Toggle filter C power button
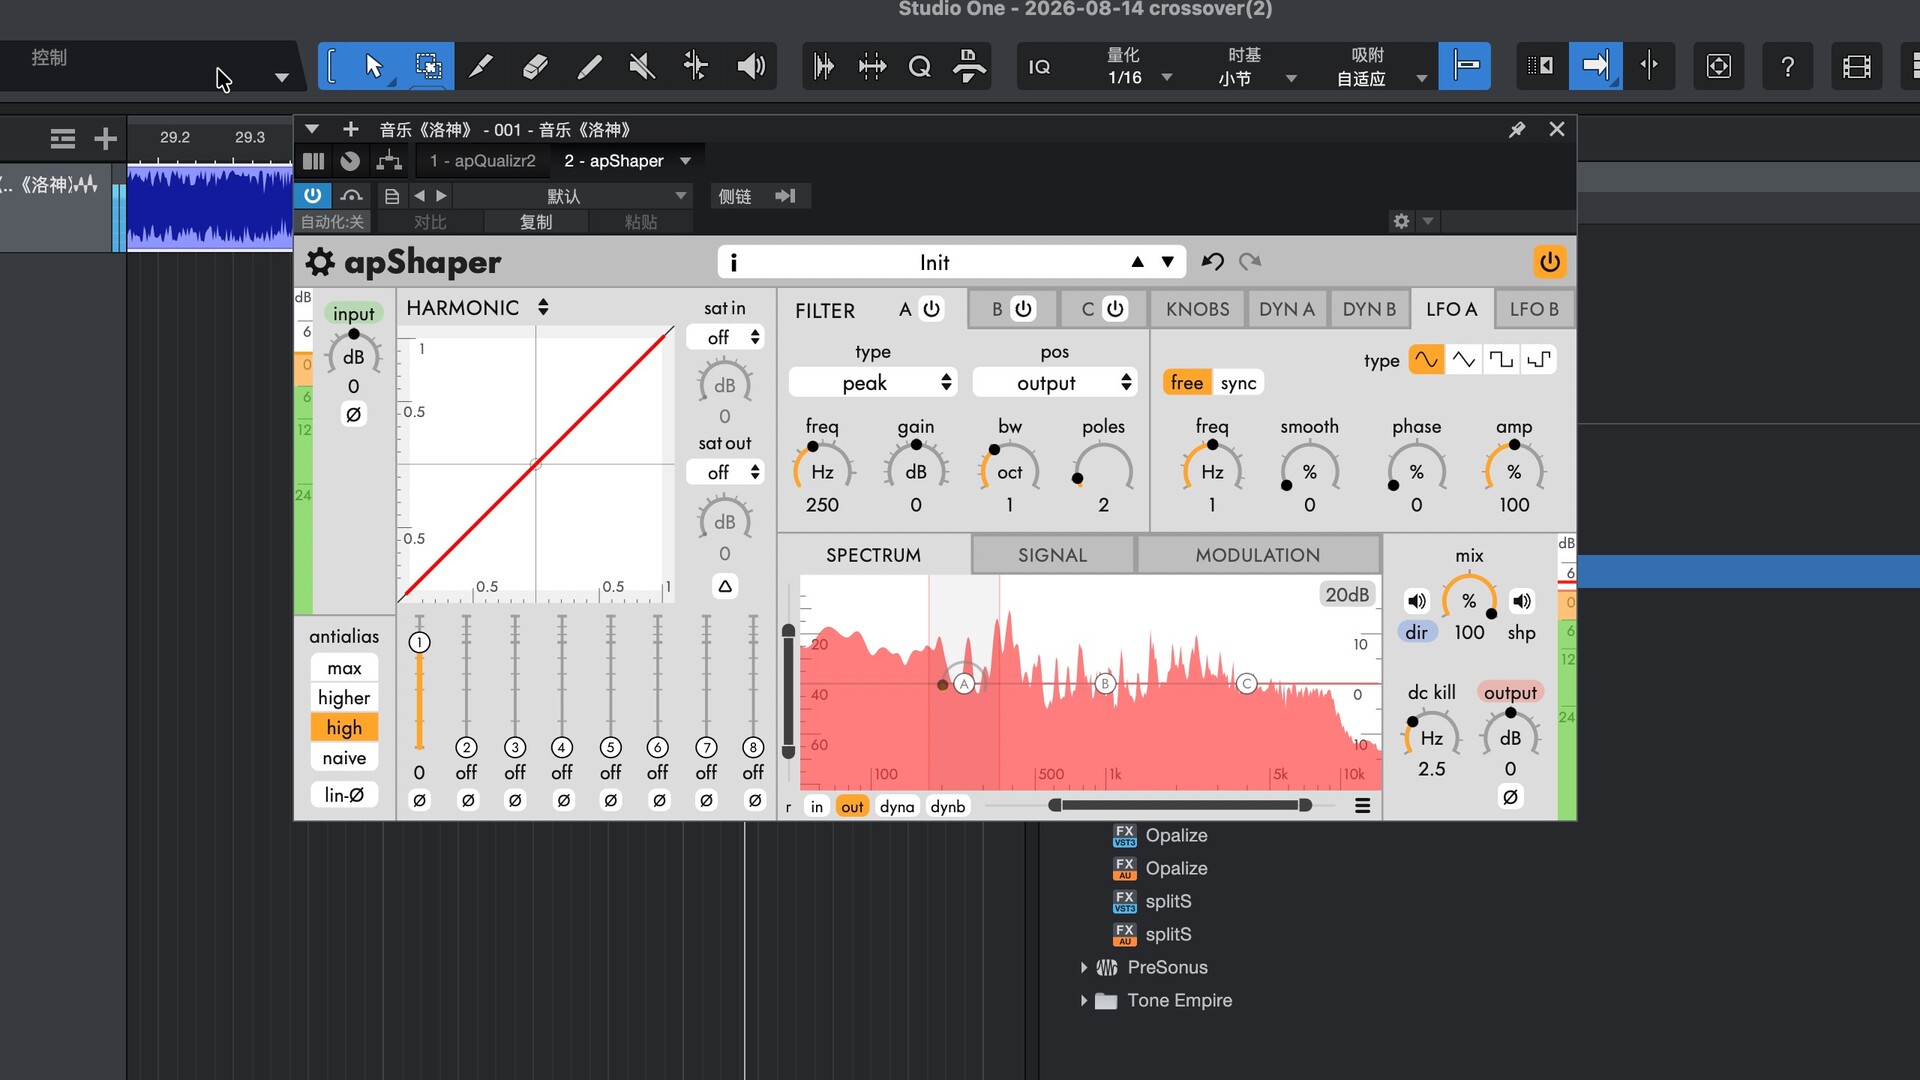1920x1080 pixels. click(1115, 309)
